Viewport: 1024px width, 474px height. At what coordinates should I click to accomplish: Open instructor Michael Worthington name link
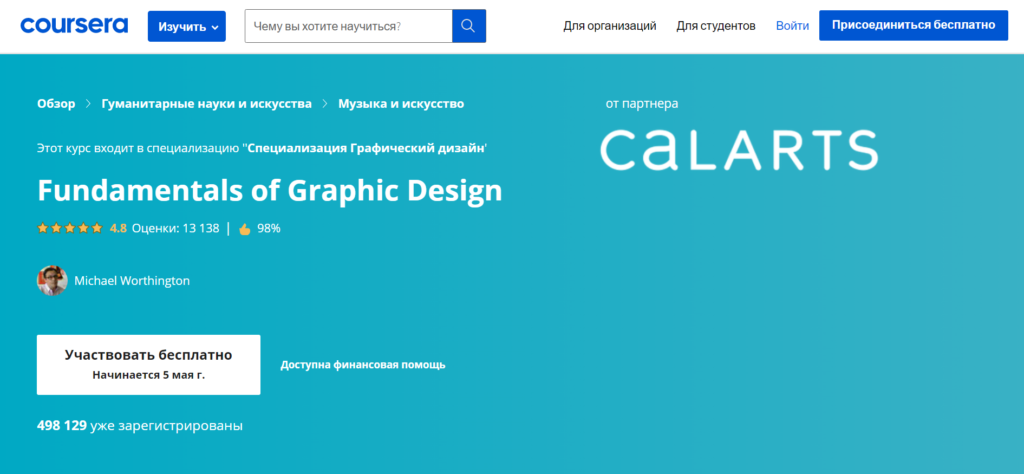(132, 281)
